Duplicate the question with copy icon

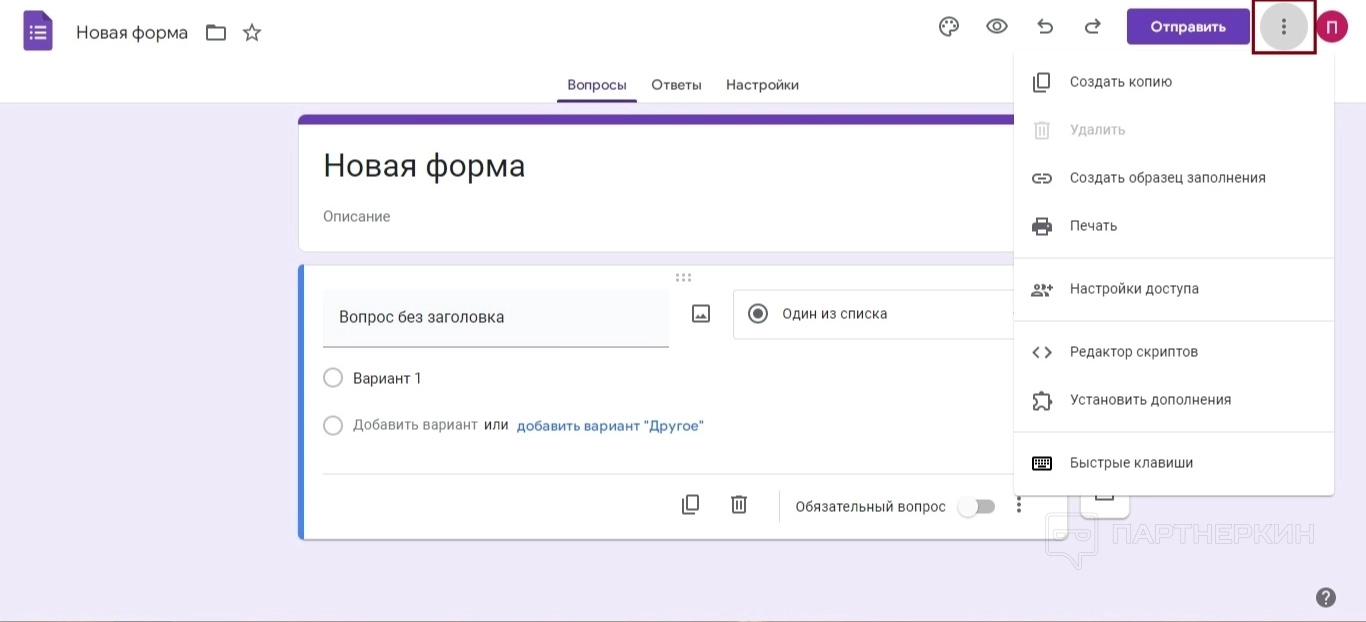[x=690, y=505]
